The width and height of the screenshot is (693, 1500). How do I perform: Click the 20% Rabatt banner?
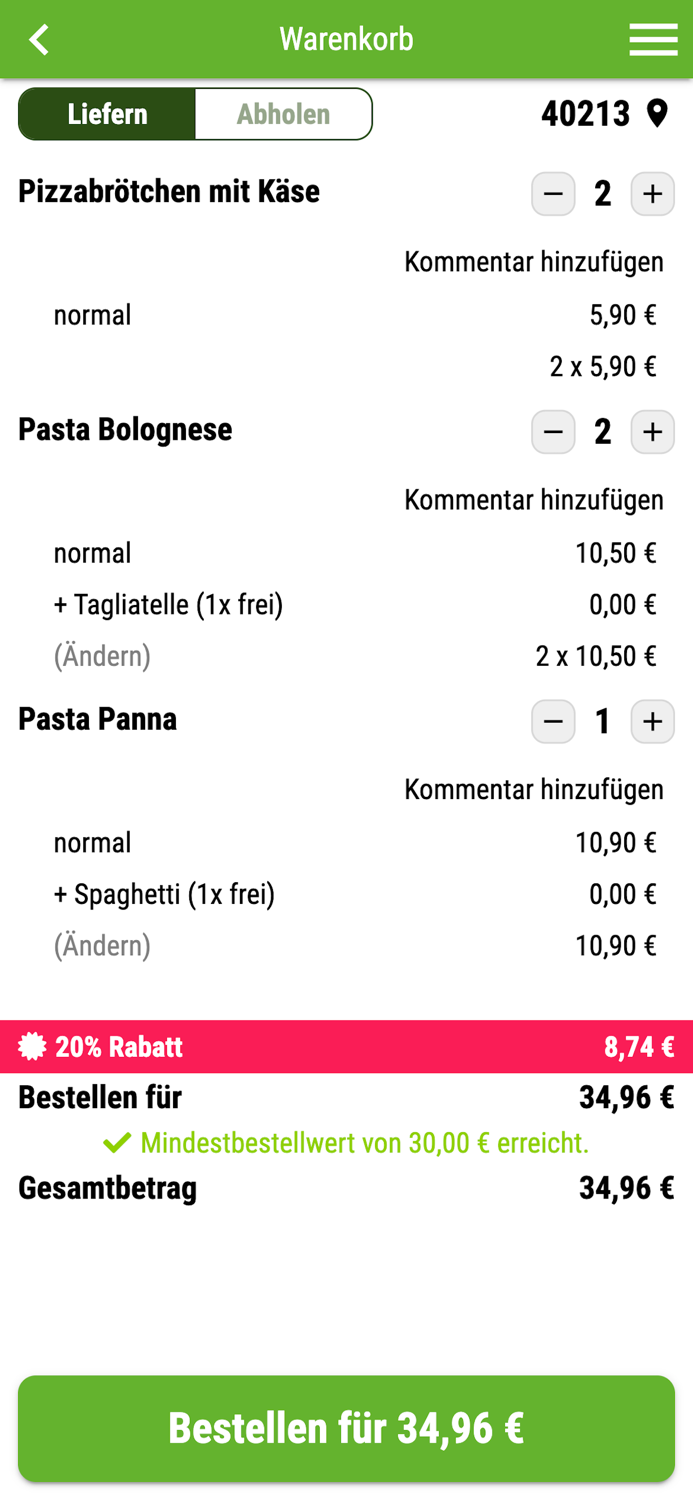(346, 1046)
